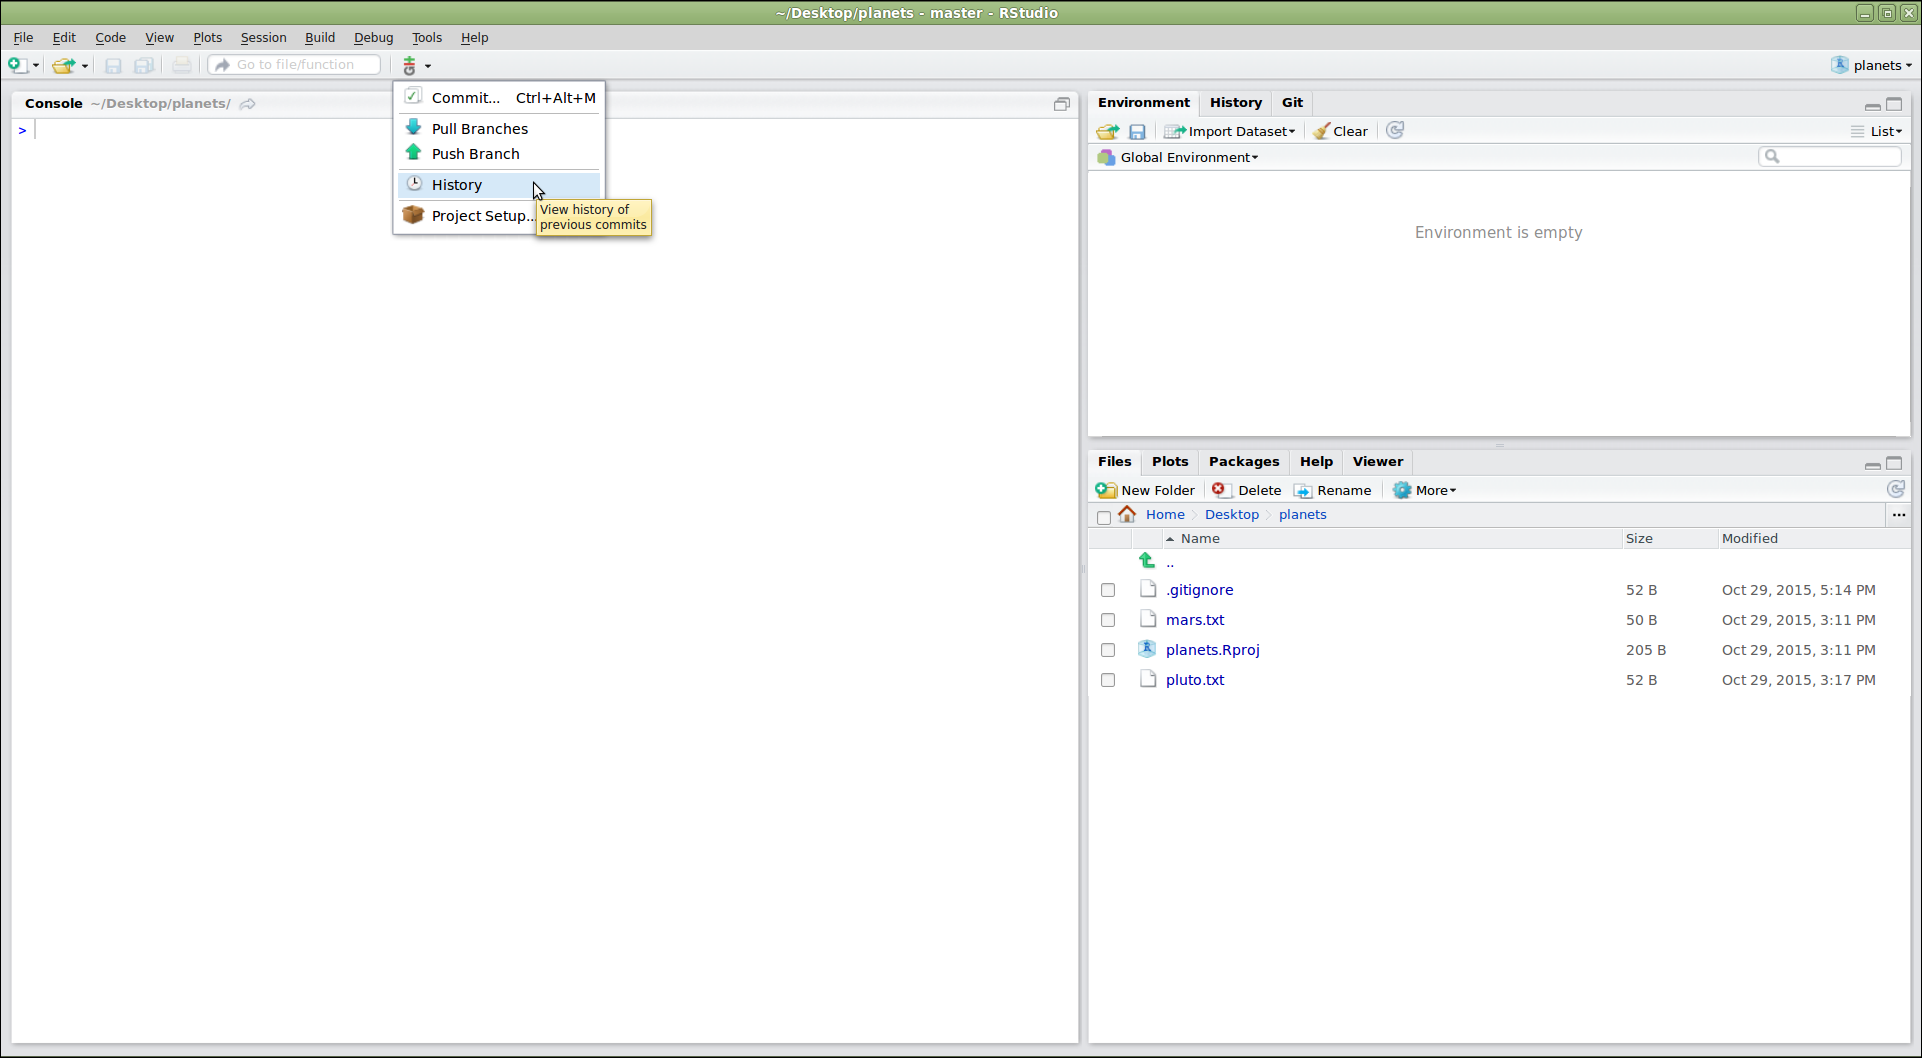Switch to the Git tab
The height and width of the screenshot is (1058, 1922).
click(x=1292, y=102)
